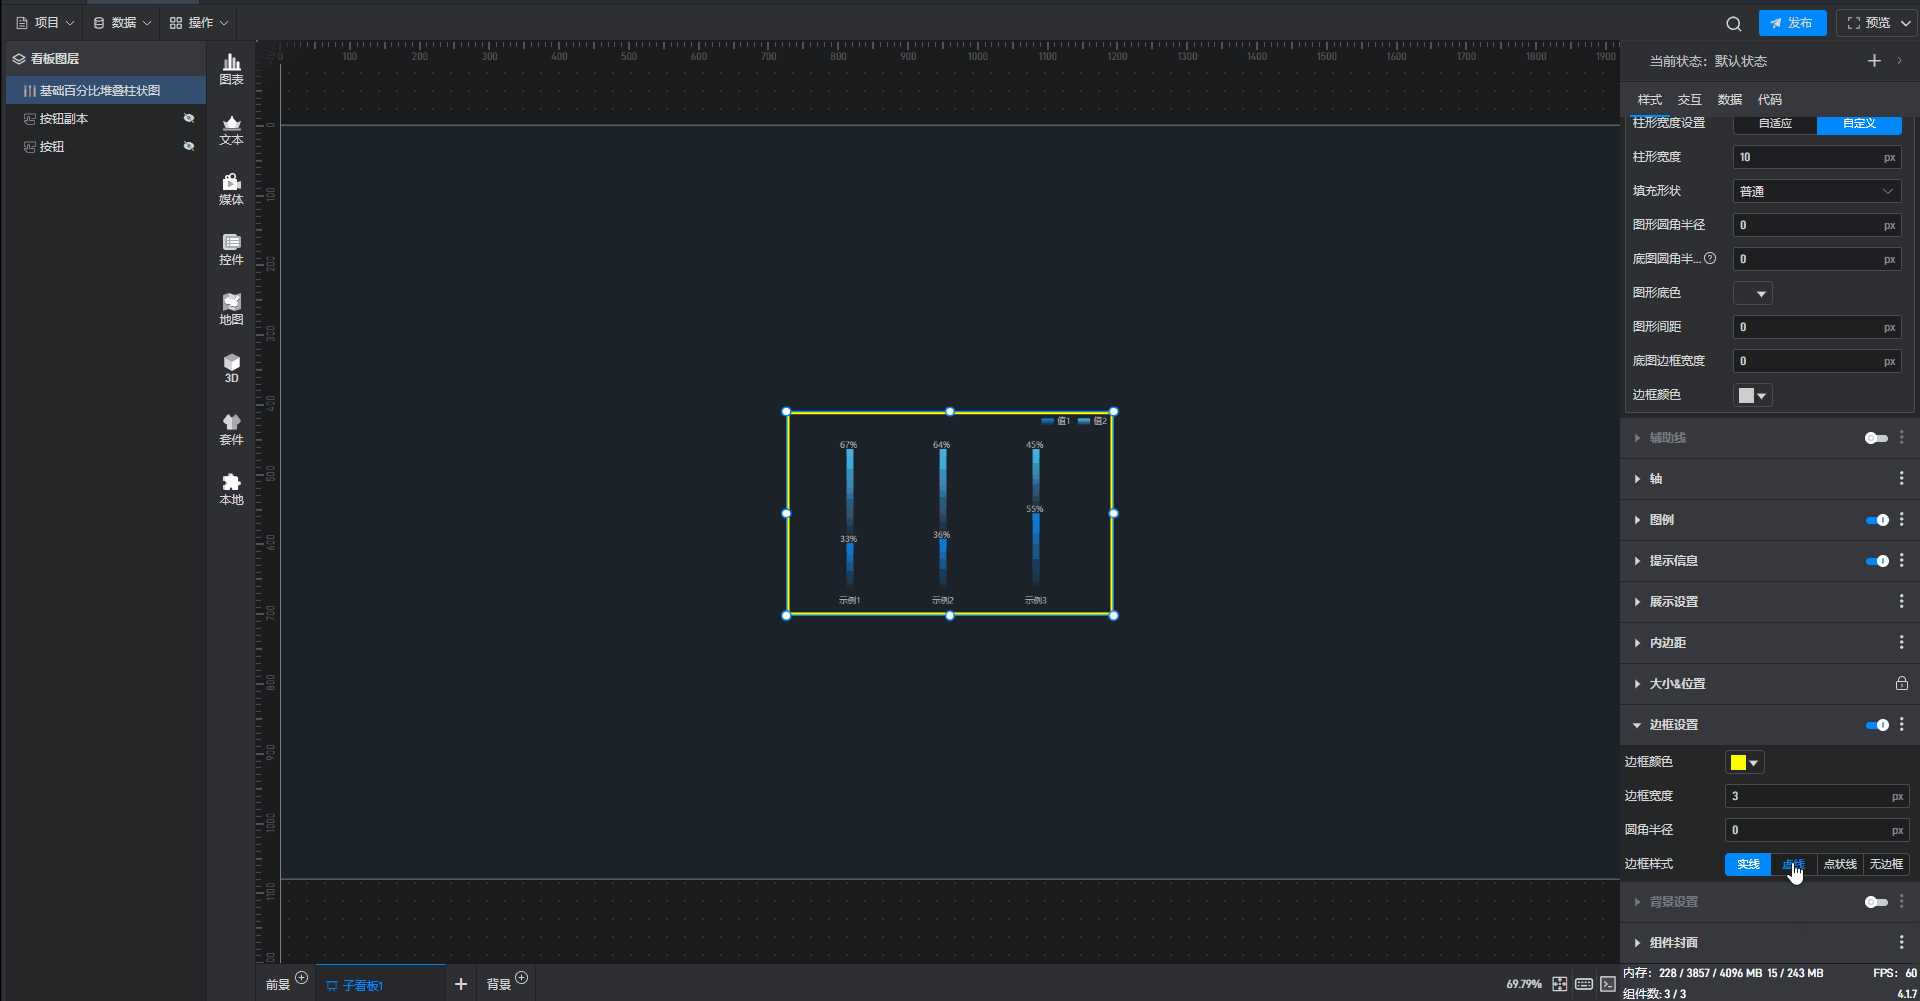Switch to the 交互 interaction tab

1689,99
